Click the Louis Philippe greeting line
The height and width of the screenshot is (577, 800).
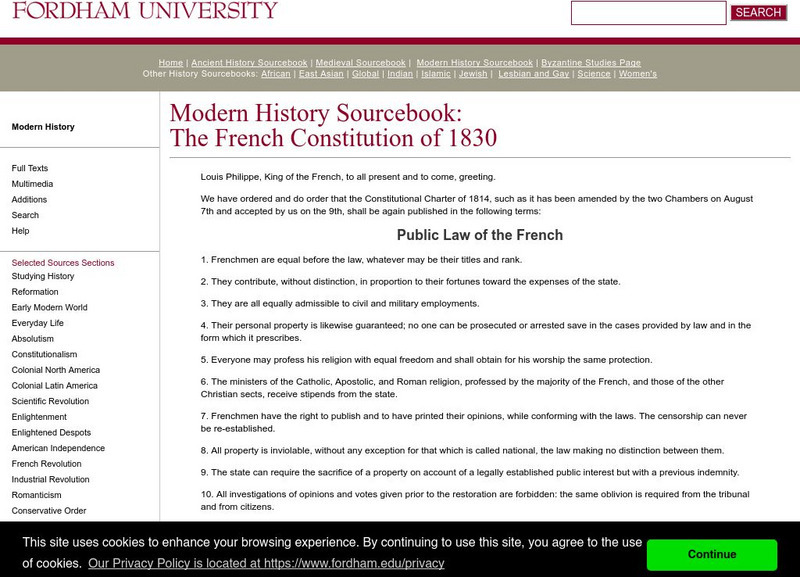tap(348, 177)
